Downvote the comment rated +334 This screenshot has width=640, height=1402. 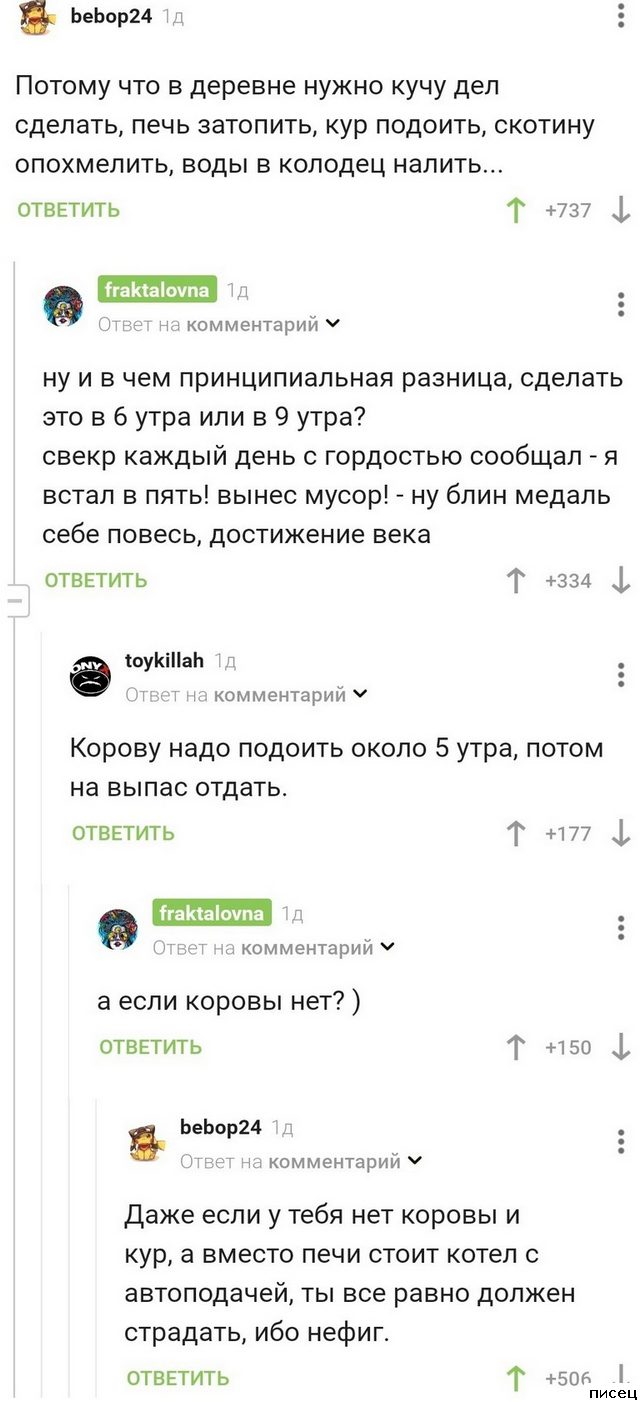[621, 580]
